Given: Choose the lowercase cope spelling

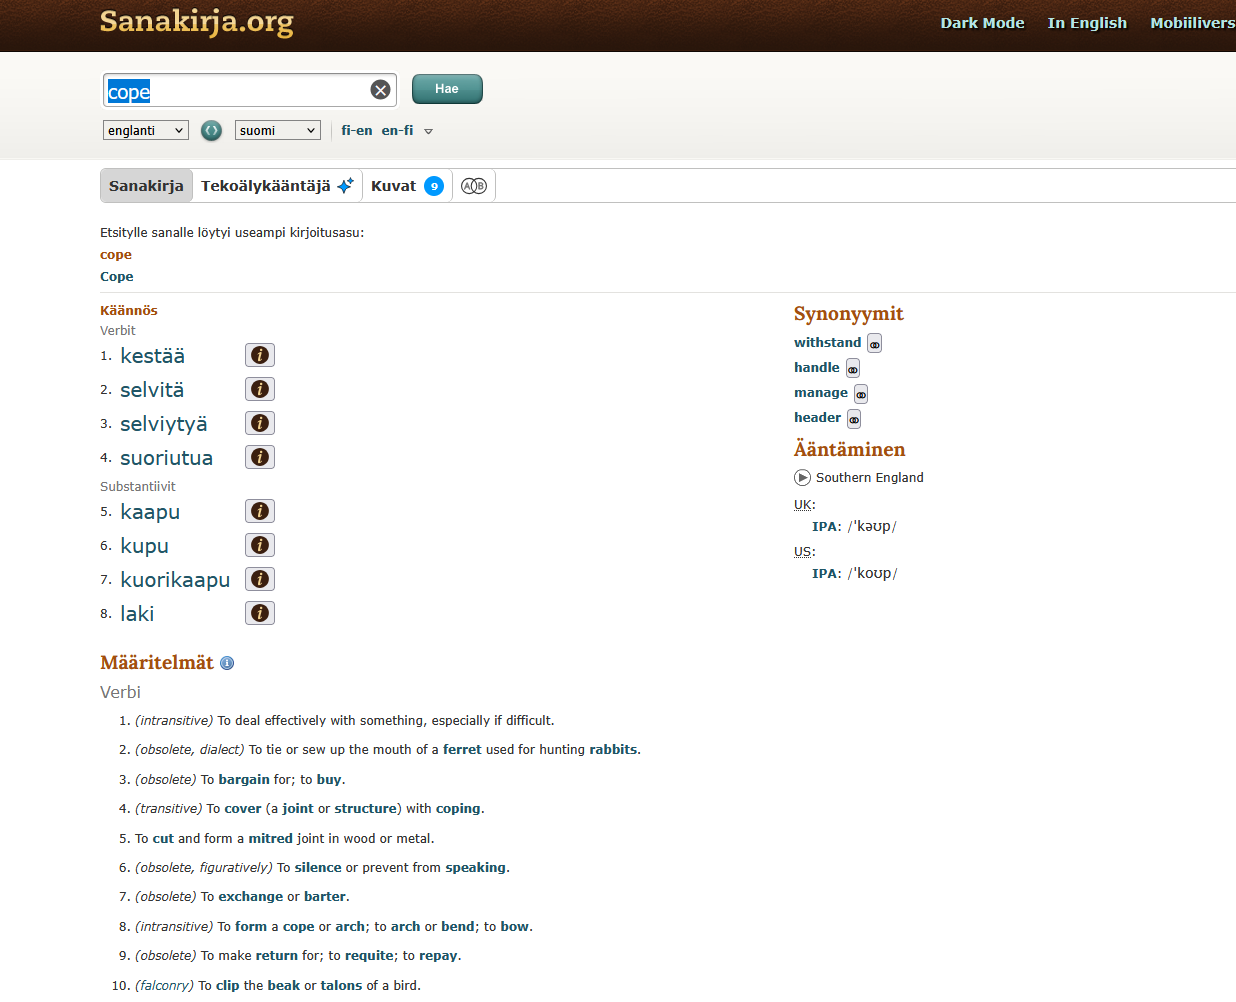Looking at the screenshot, I should click(x=116, y=255).
